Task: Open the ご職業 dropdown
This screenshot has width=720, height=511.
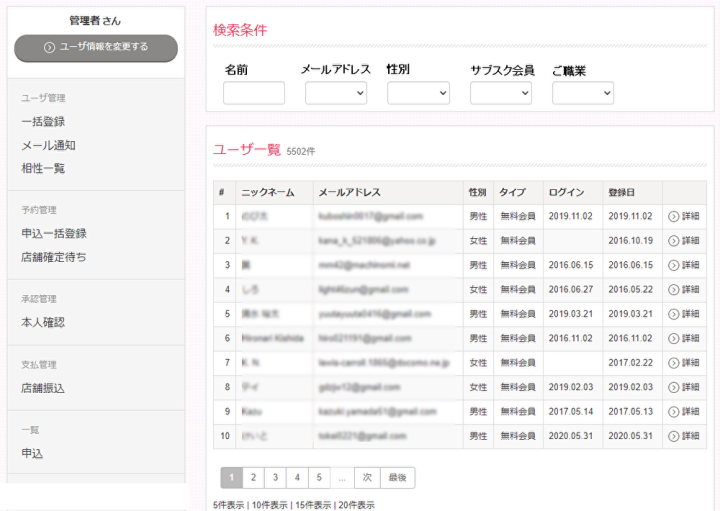Action: [582, 93]
